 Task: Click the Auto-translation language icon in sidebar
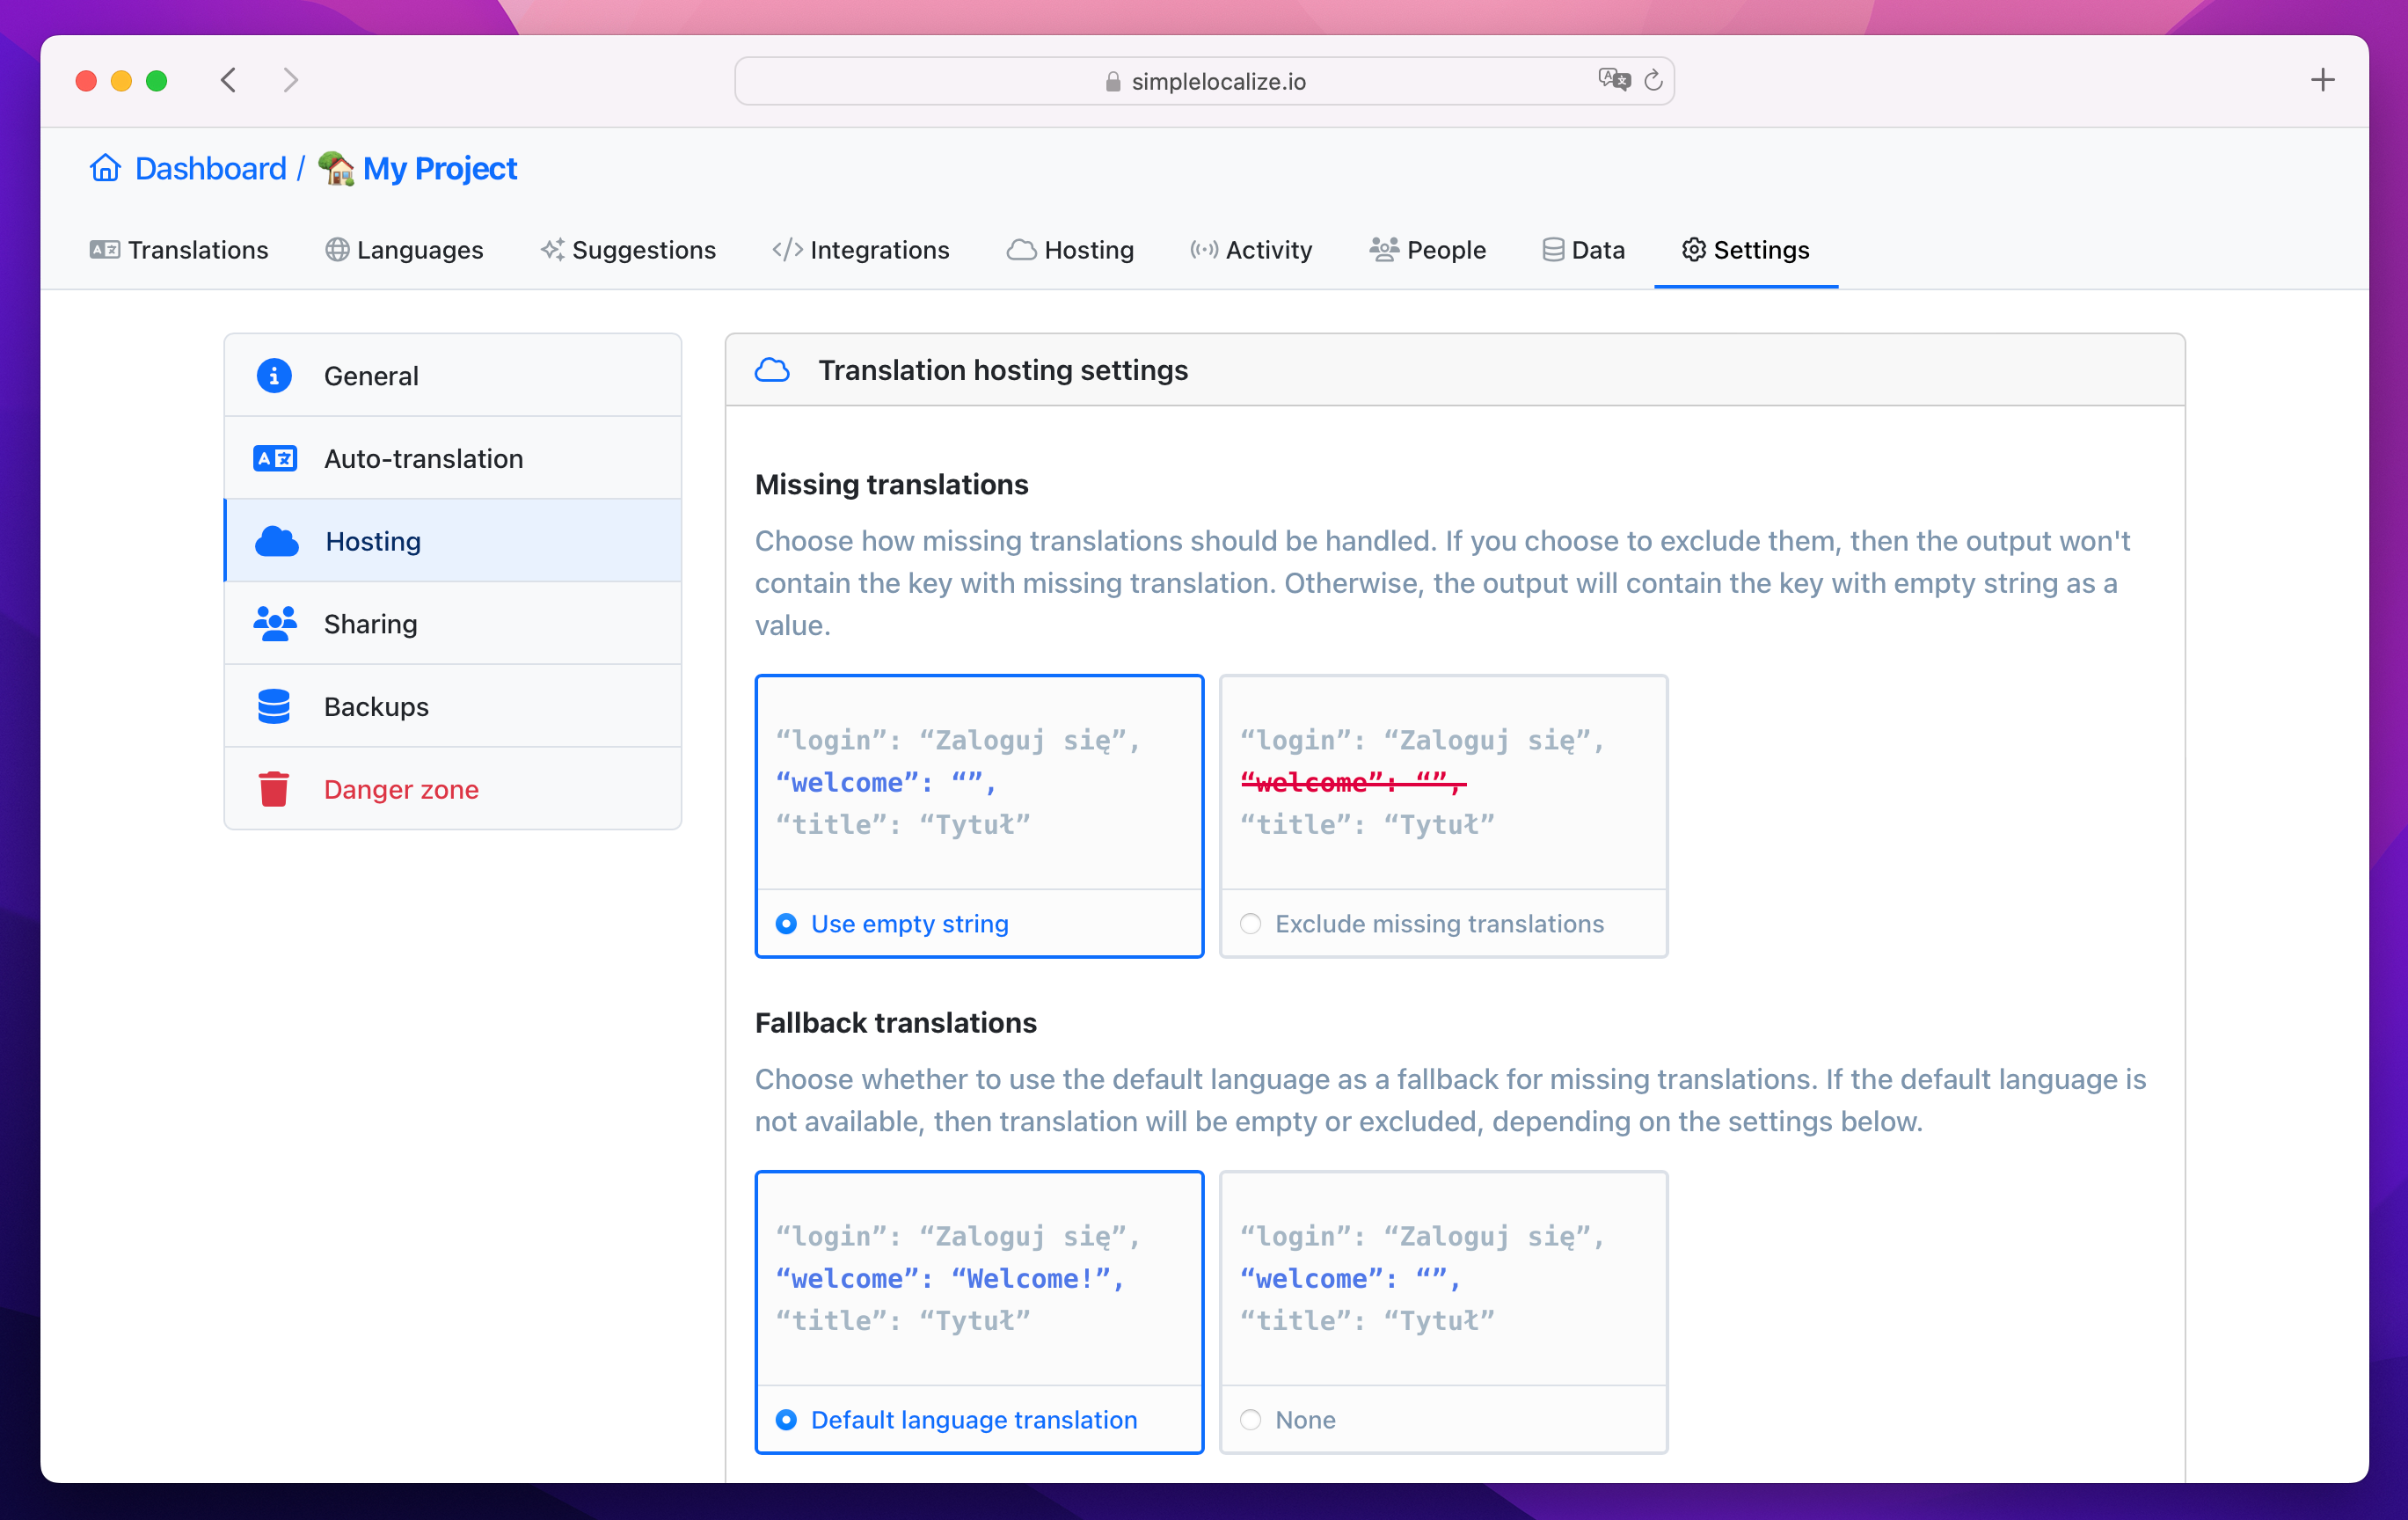[274, 459]
